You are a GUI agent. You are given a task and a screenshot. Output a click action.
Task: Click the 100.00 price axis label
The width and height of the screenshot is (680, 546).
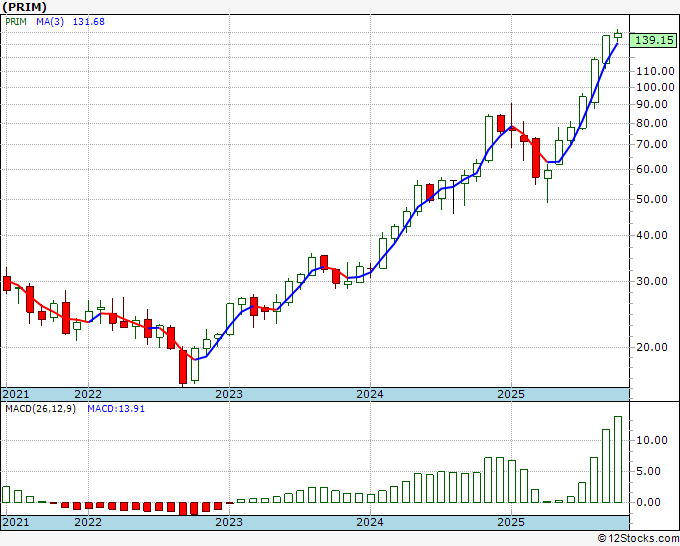[655, 87]
